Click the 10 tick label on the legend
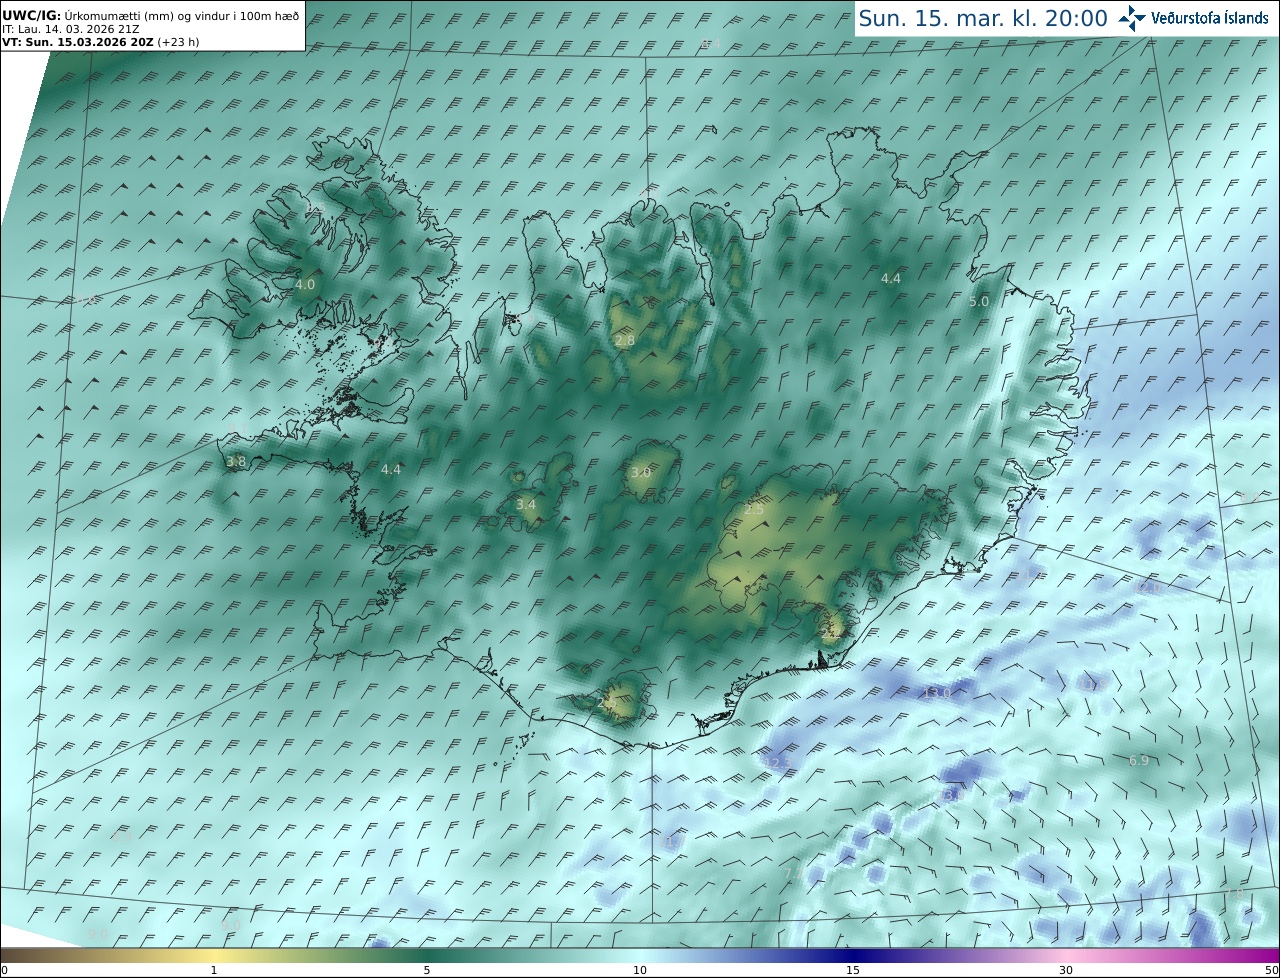Screen dimensions: 1280x978 point(640,970)
